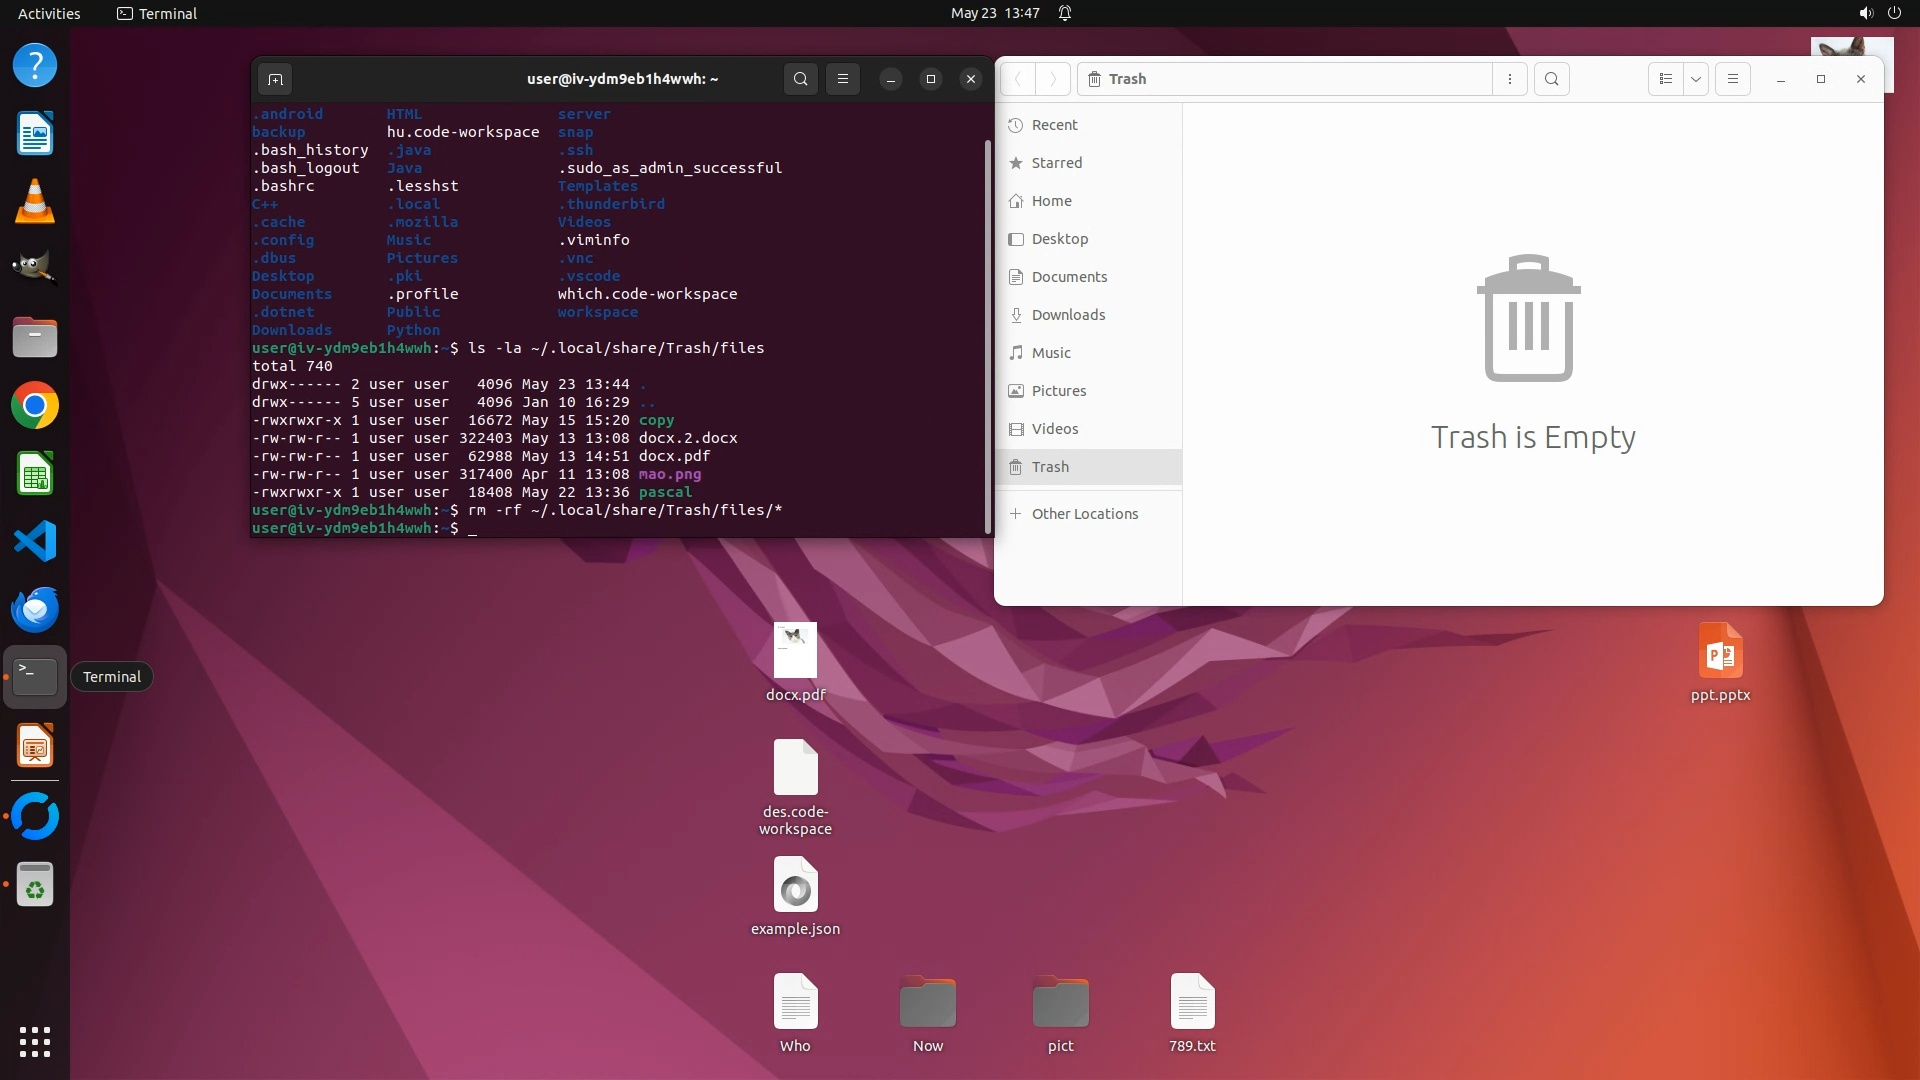Open the Files main hamburger menu
This screenshot has width=1920, height=1080.
1733,79
